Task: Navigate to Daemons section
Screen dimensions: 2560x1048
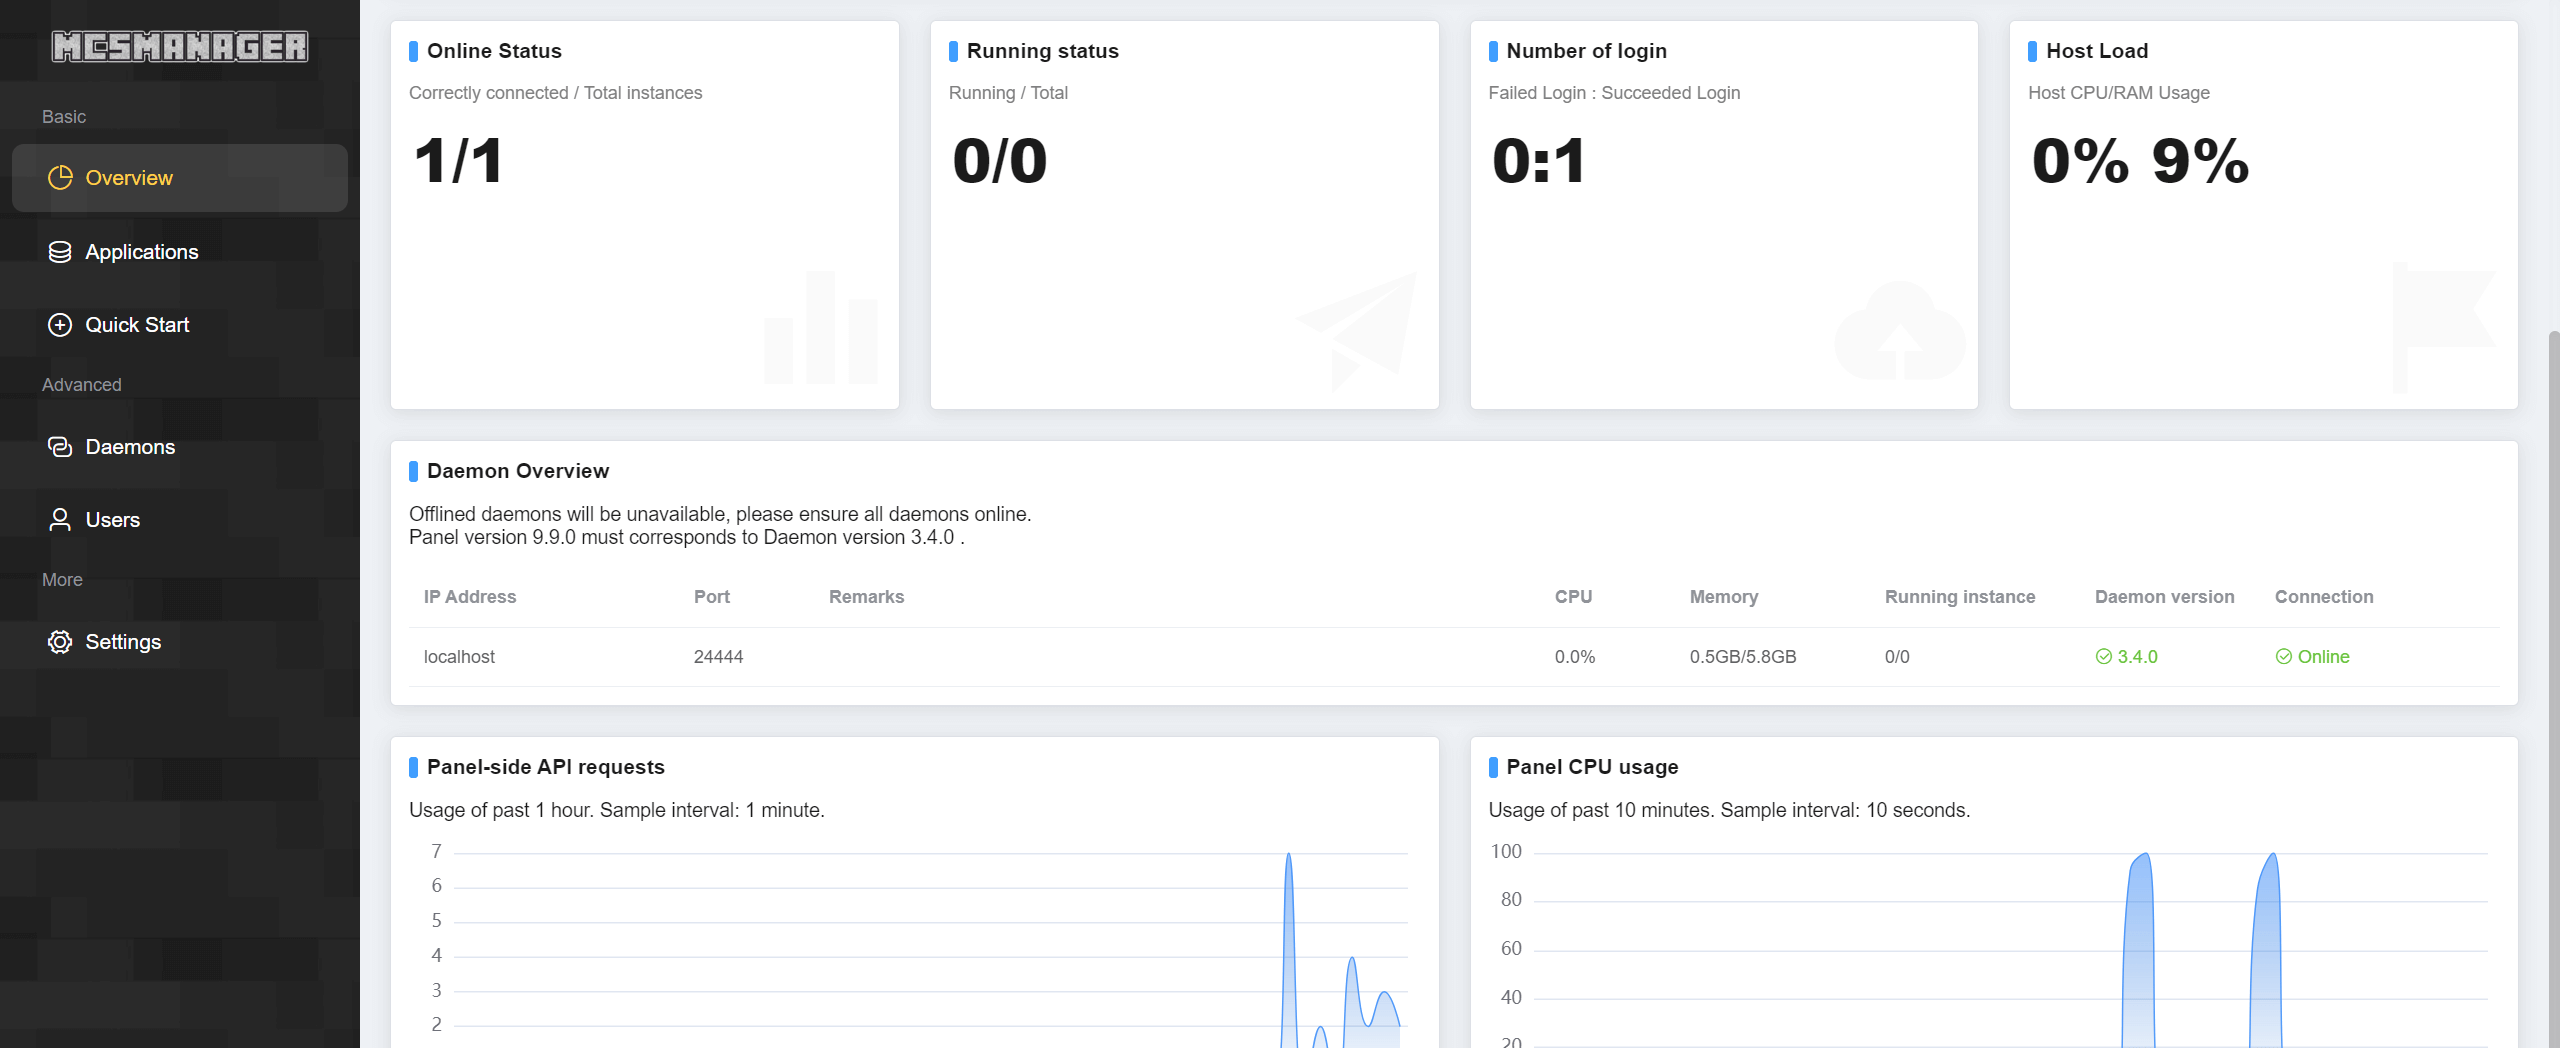Action: click(180, 446)
